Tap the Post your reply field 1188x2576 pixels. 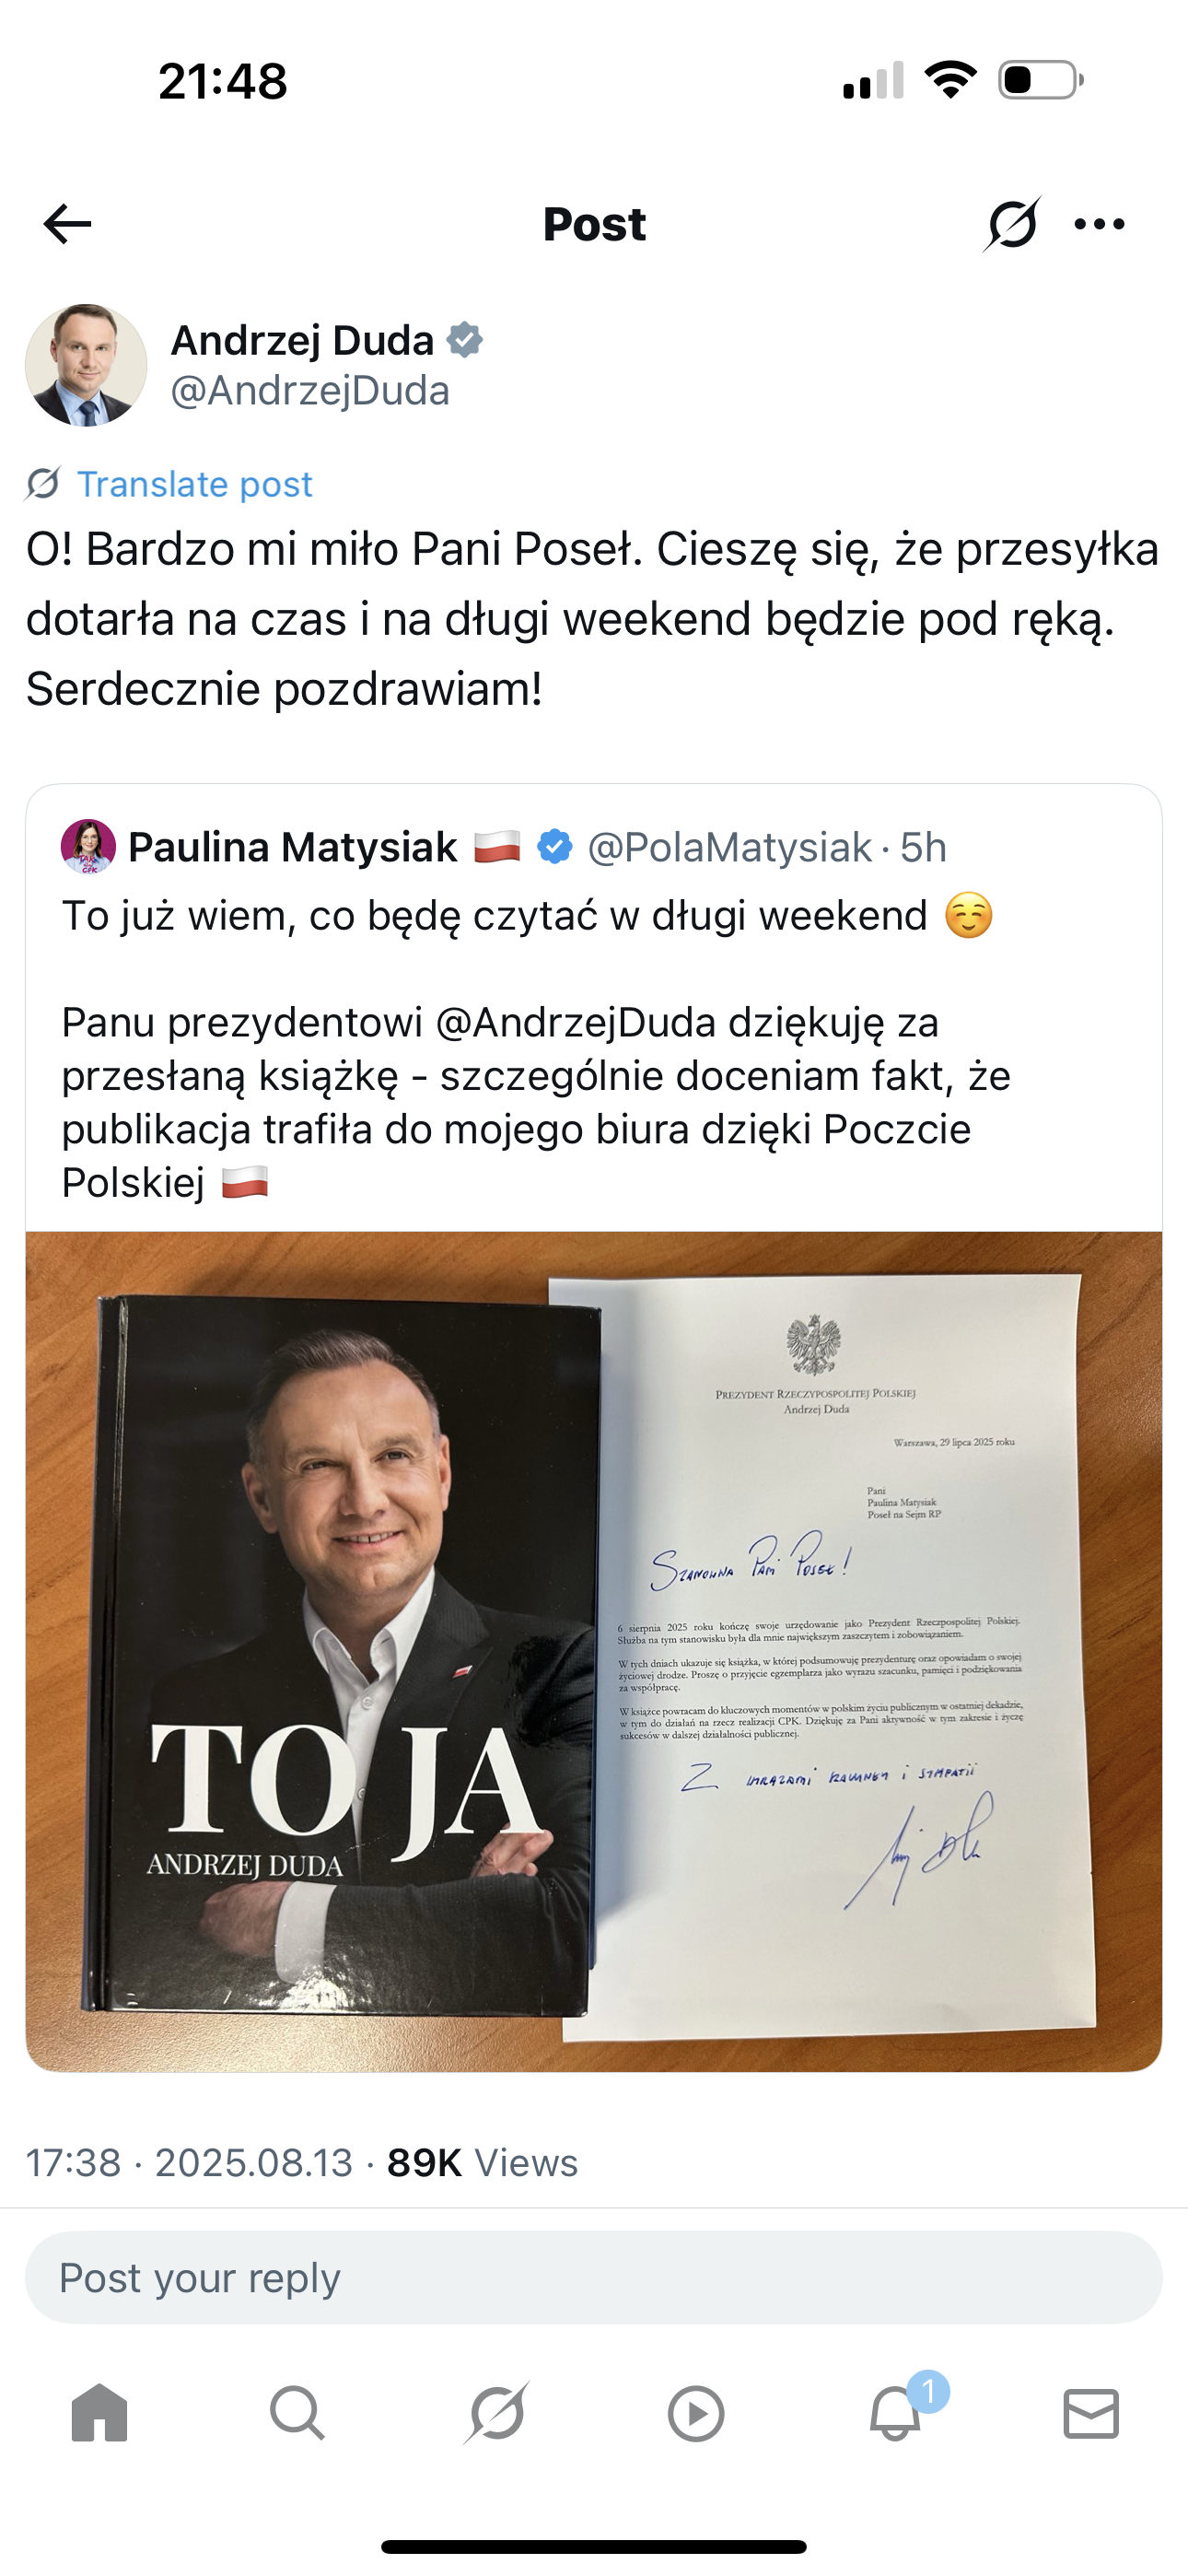[x=594, y=2279]
